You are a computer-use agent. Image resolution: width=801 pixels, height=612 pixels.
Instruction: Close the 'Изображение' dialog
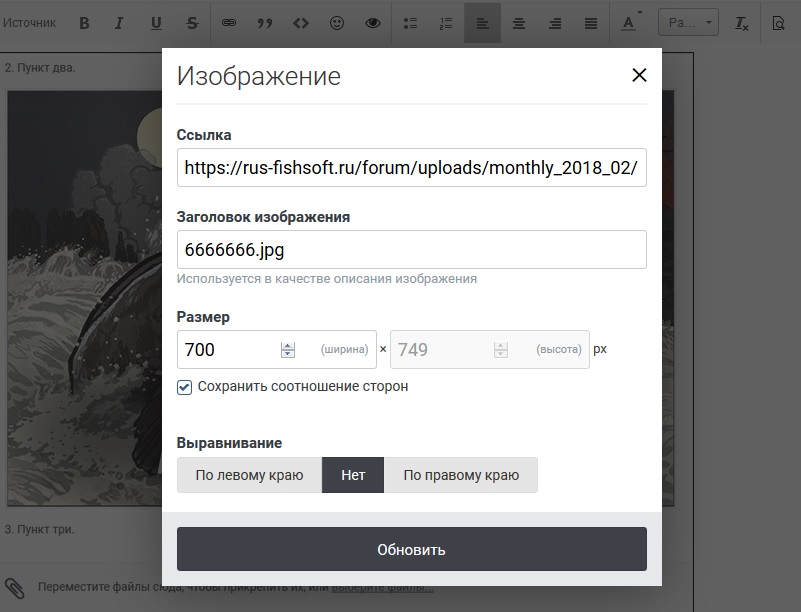click(639, 75)
